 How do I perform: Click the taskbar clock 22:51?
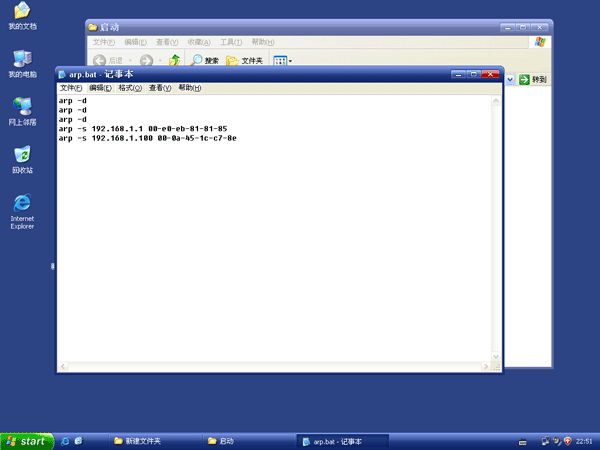584,442
